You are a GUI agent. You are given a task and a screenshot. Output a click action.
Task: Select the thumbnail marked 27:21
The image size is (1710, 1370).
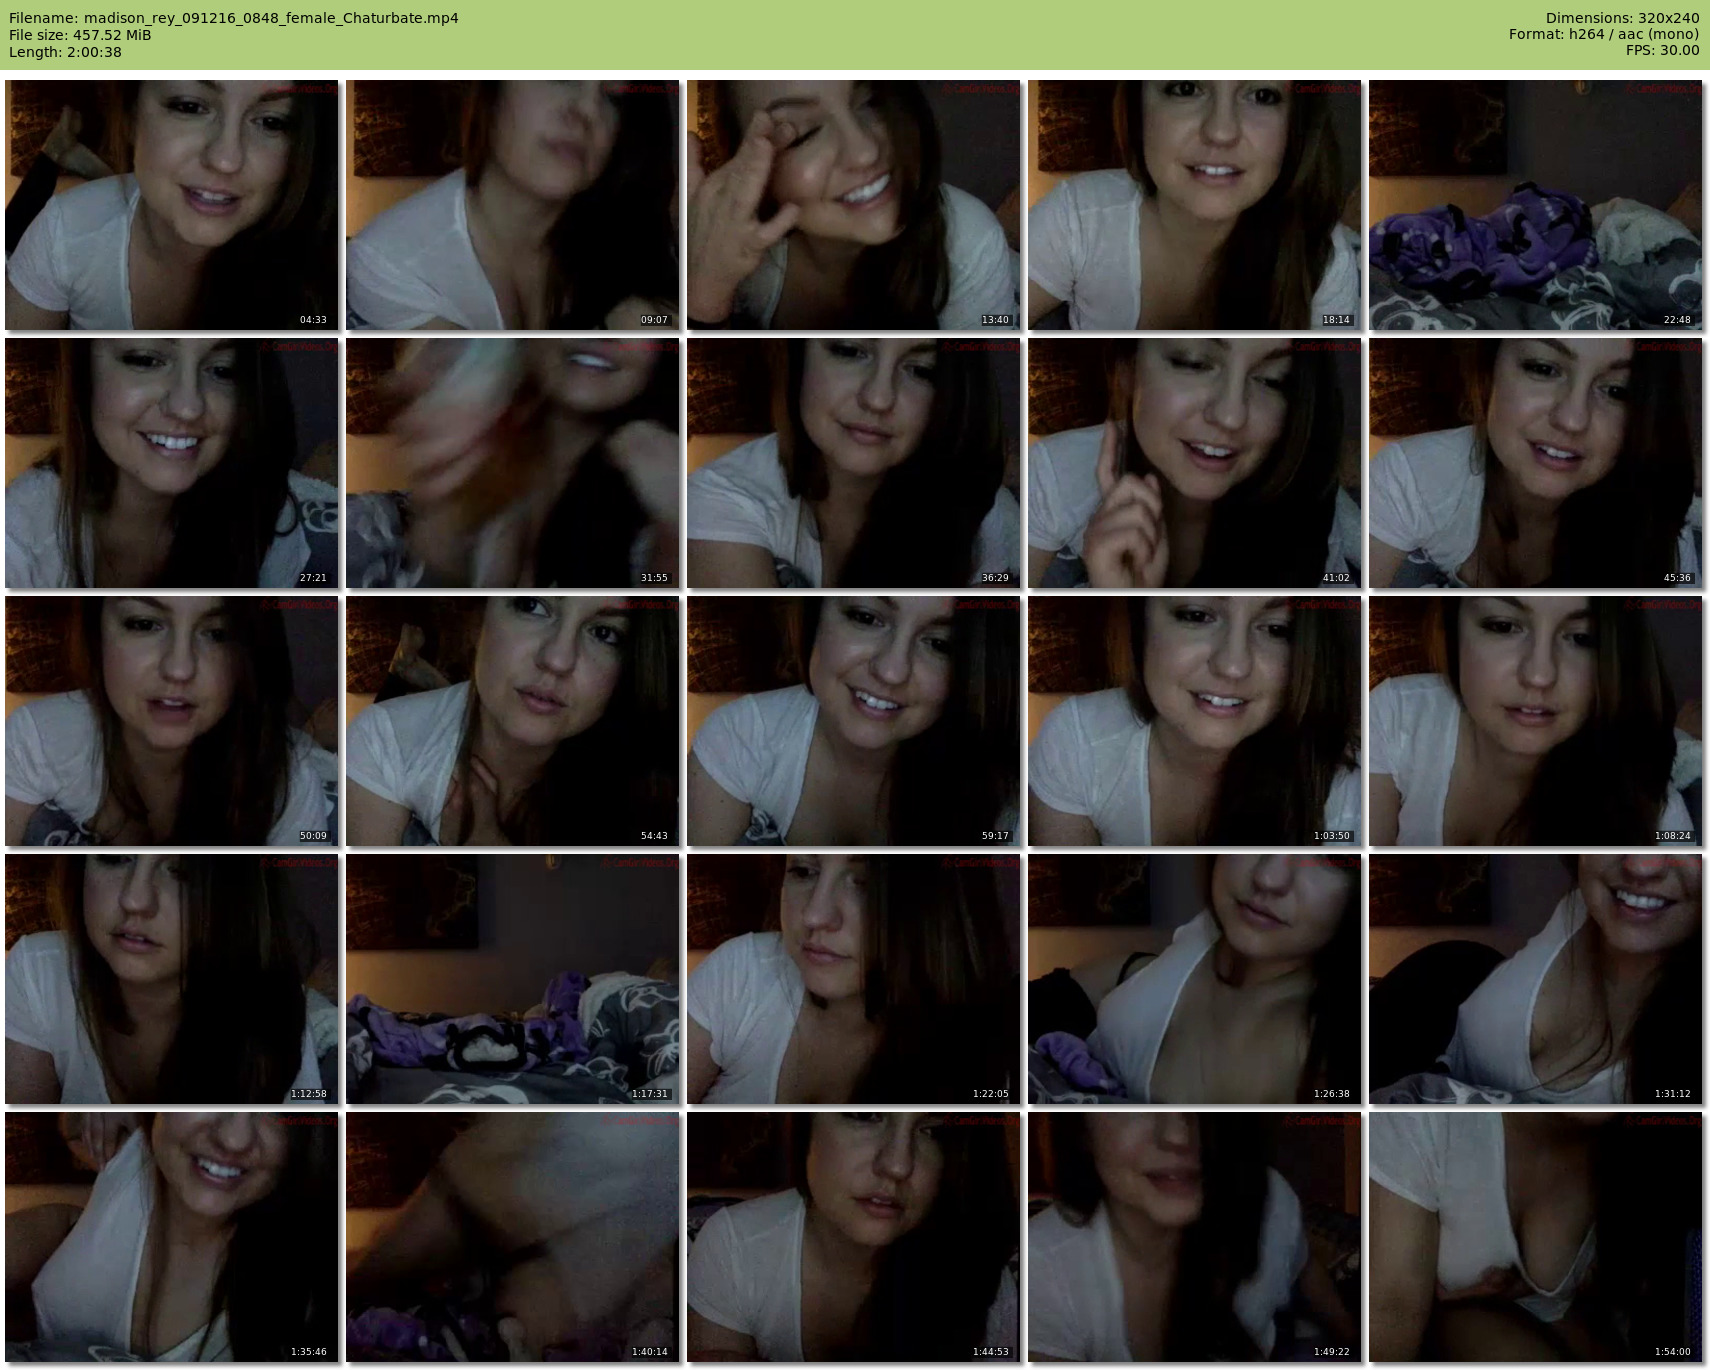pyautogui.click(x=171, y=463)
